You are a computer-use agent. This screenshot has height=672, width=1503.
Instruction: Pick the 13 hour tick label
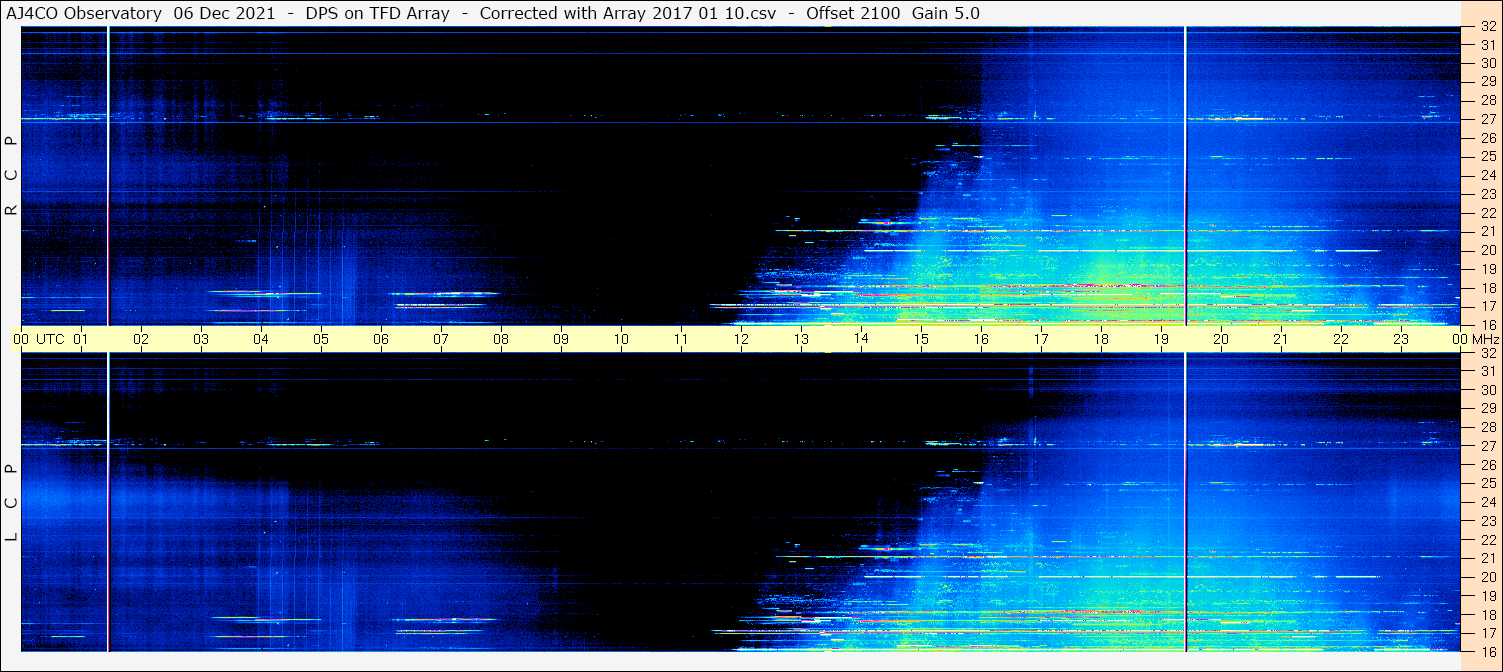pyautogui.click(x=801, y=340)
